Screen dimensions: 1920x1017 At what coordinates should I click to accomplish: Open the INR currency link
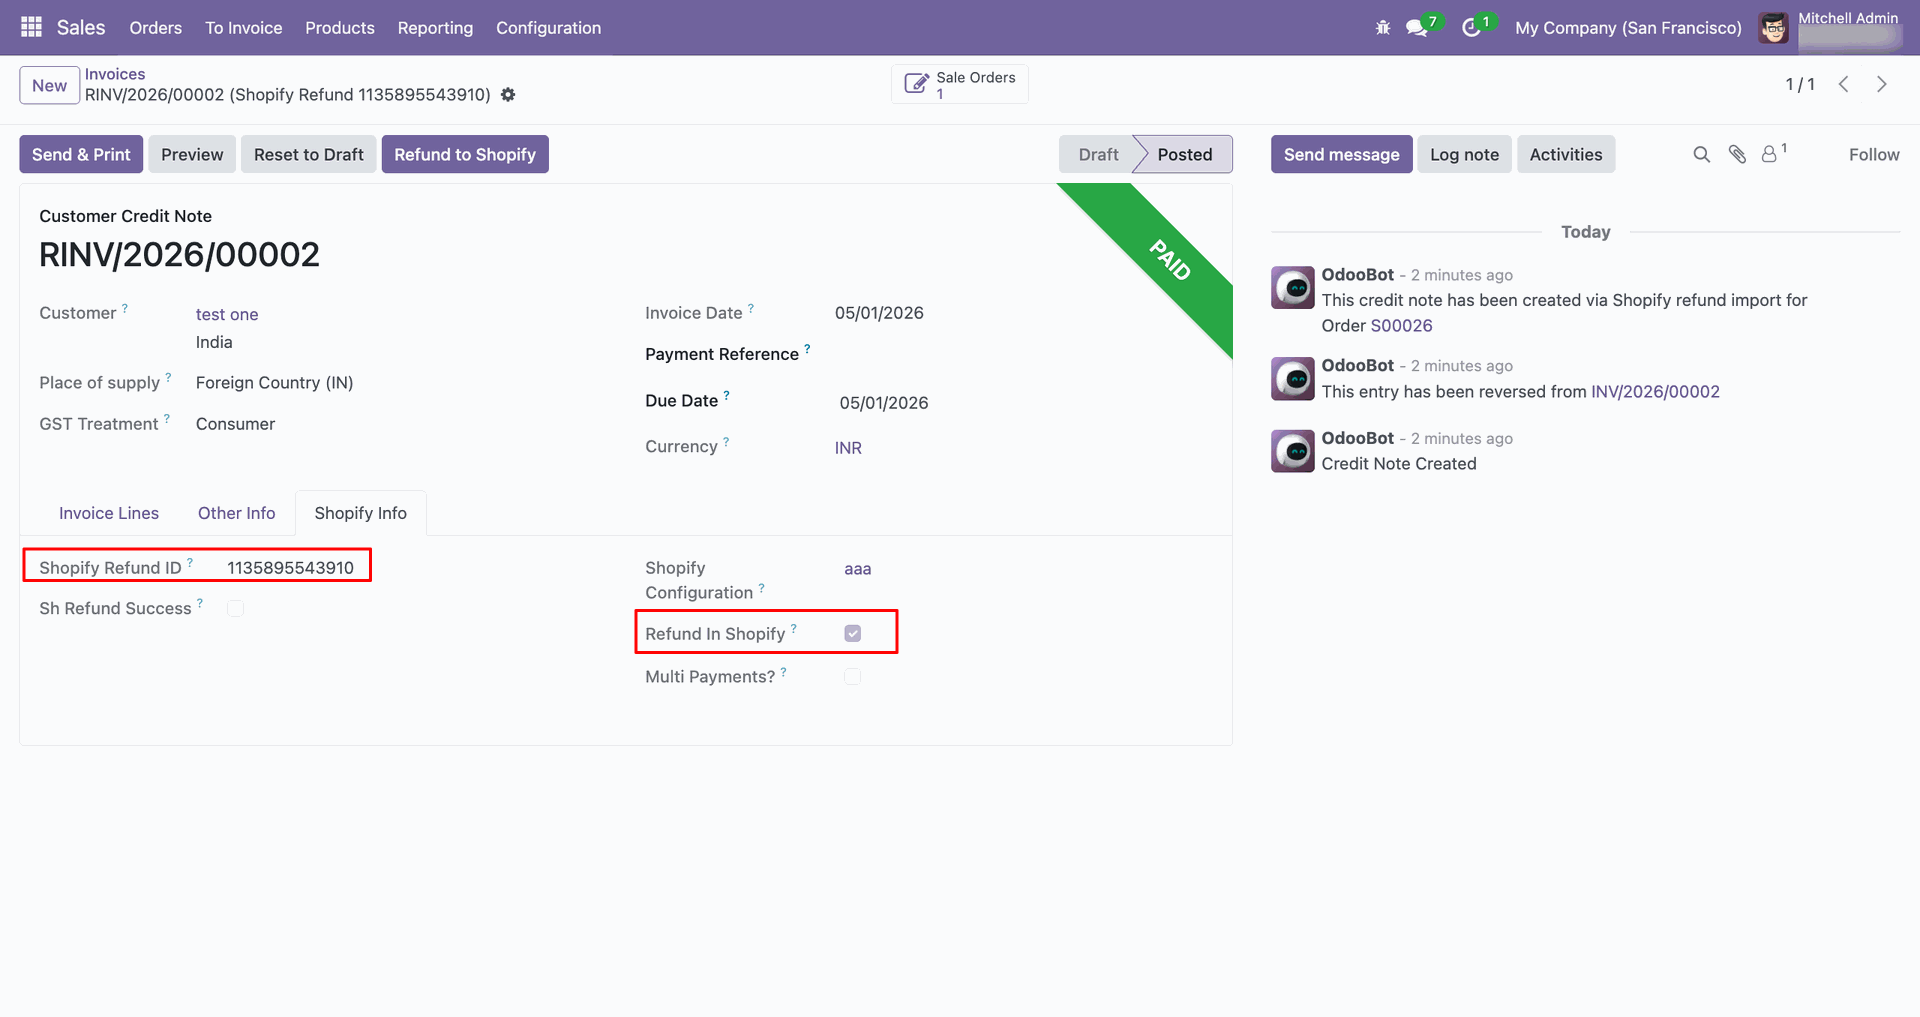[x=848, y=448]
